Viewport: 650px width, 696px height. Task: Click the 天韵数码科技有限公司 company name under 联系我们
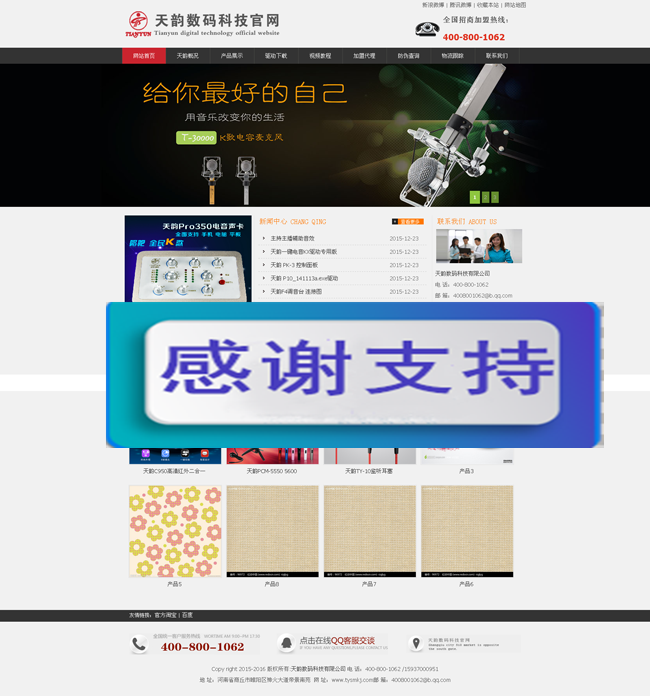[462, 273]
